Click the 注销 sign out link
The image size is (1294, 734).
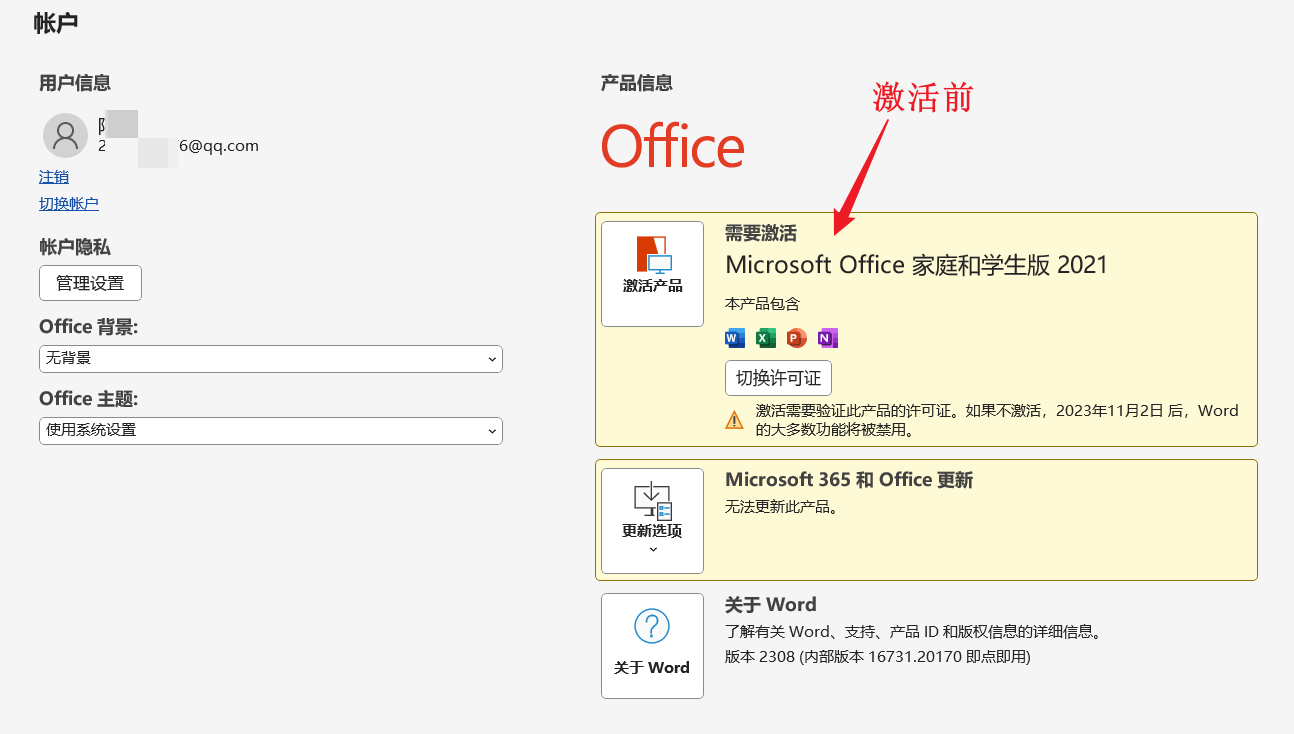pos(54,177)
